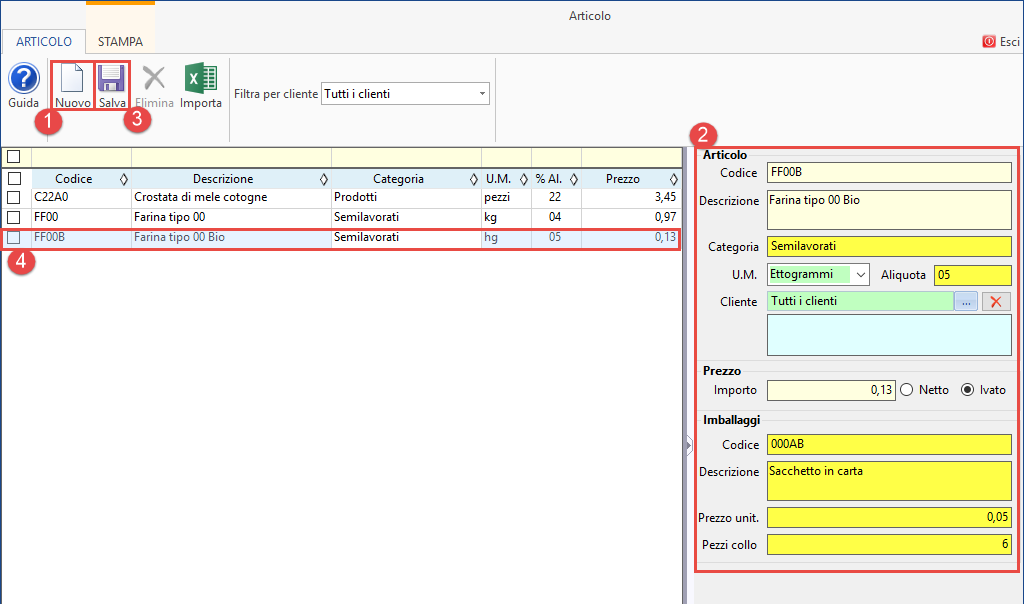The width and height of the screenshot is (1024, 604).
Task: Select the Crostata di mele cotogne row
Action: (x=340, y=197)
